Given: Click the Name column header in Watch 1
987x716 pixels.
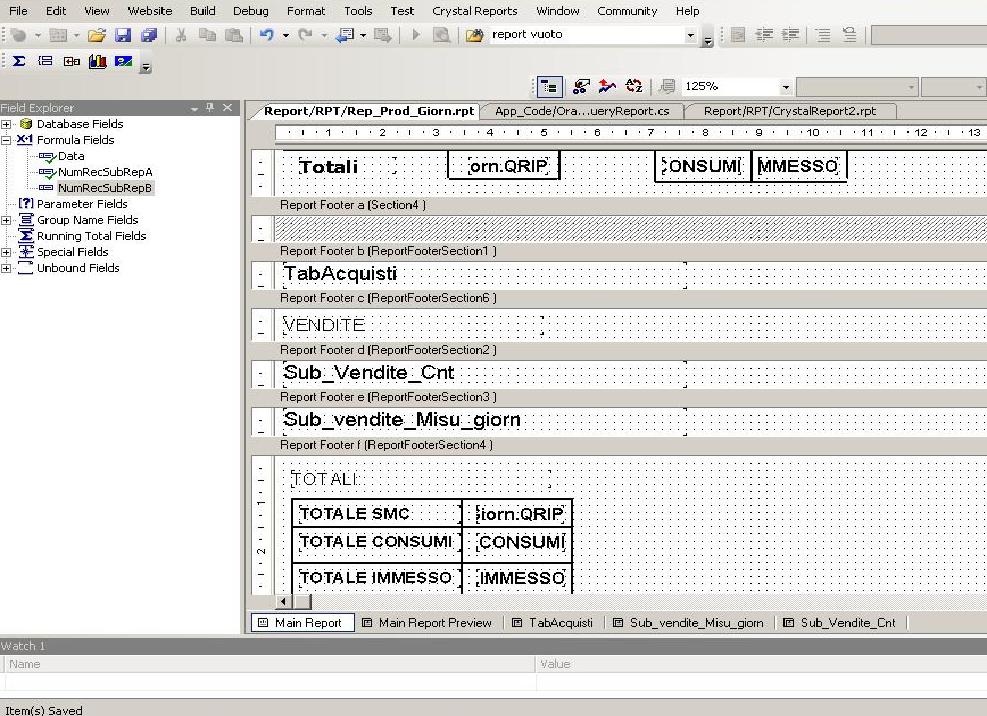Looking at the screenshot, I should point(269,664).
